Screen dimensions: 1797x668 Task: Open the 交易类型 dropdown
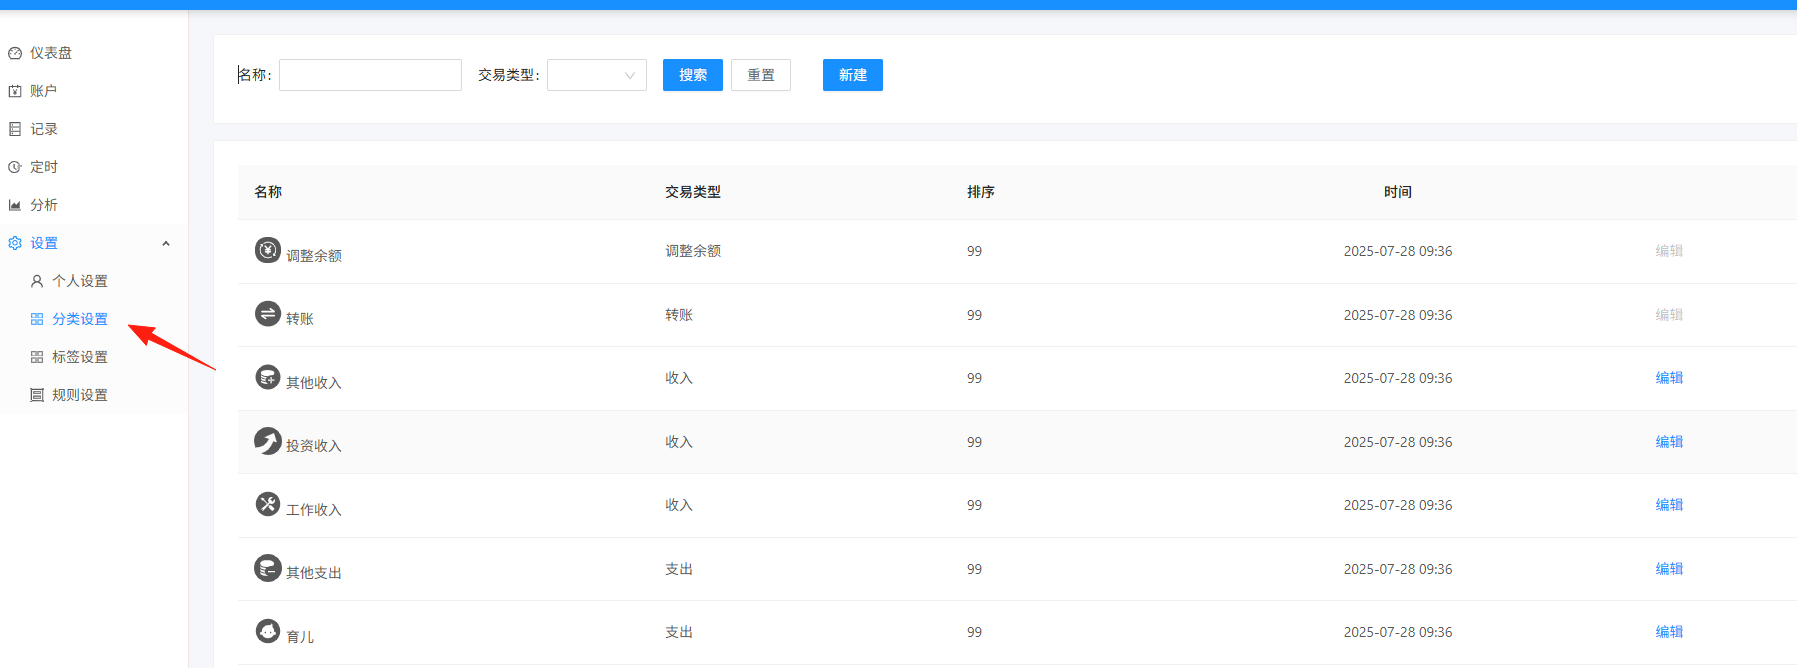click(597, 75)
